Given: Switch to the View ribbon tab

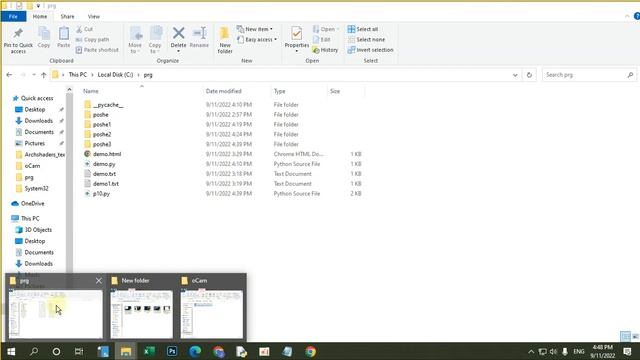Looking at the screenshot, I should 93,16.
